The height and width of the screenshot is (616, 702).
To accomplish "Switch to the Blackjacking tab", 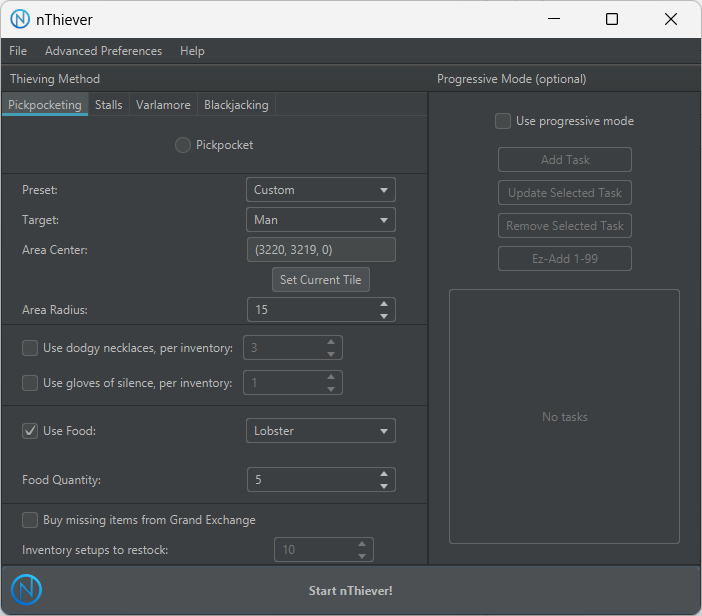I will coord(235,105).
